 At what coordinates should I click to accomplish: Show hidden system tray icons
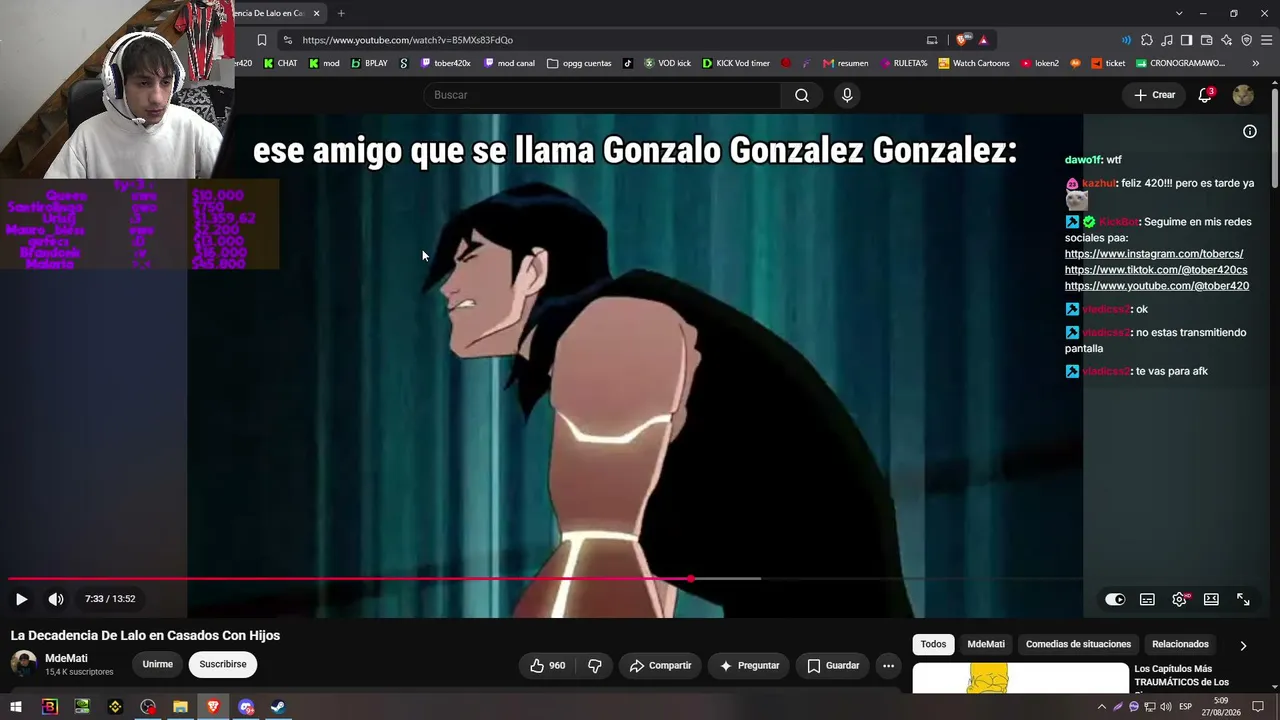(1102, 707)
